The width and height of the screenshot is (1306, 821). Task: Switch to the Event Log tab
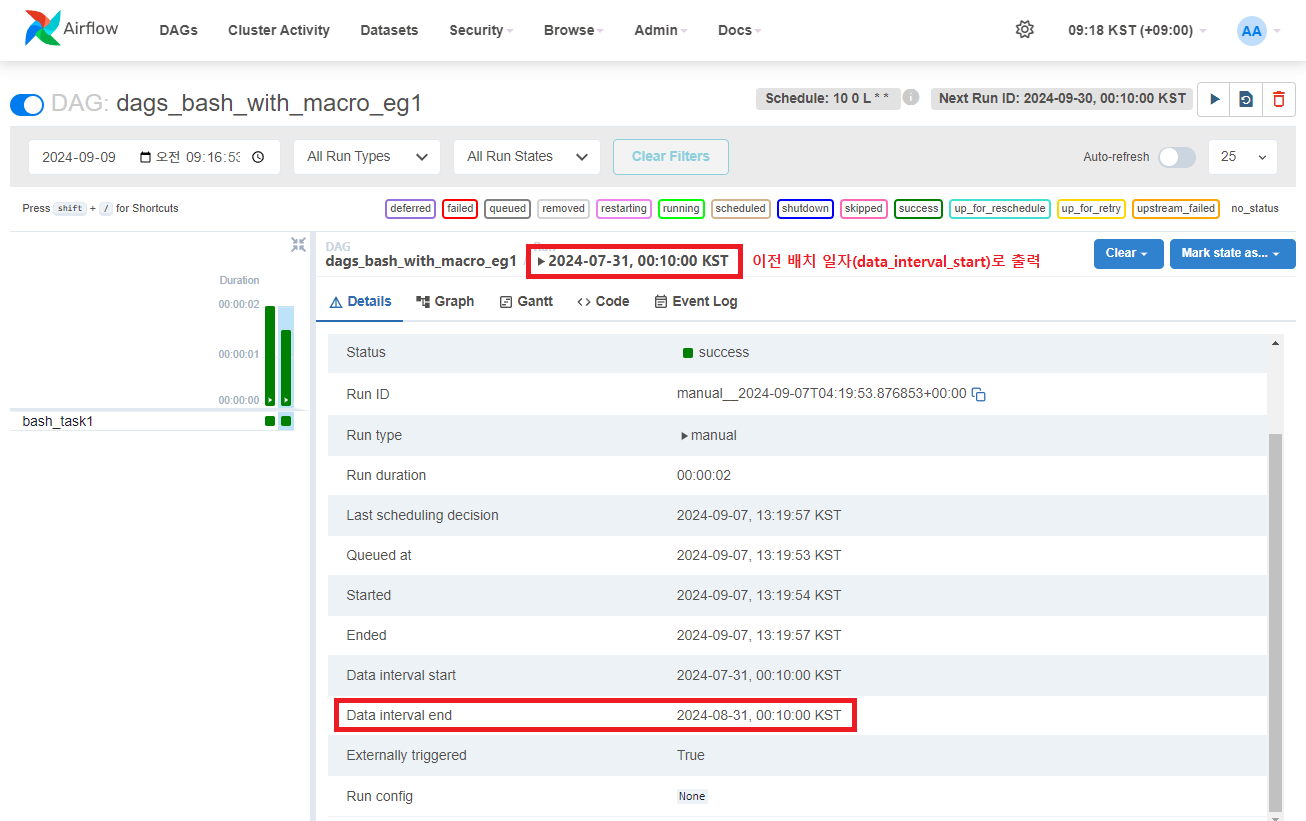click(696, 301)
